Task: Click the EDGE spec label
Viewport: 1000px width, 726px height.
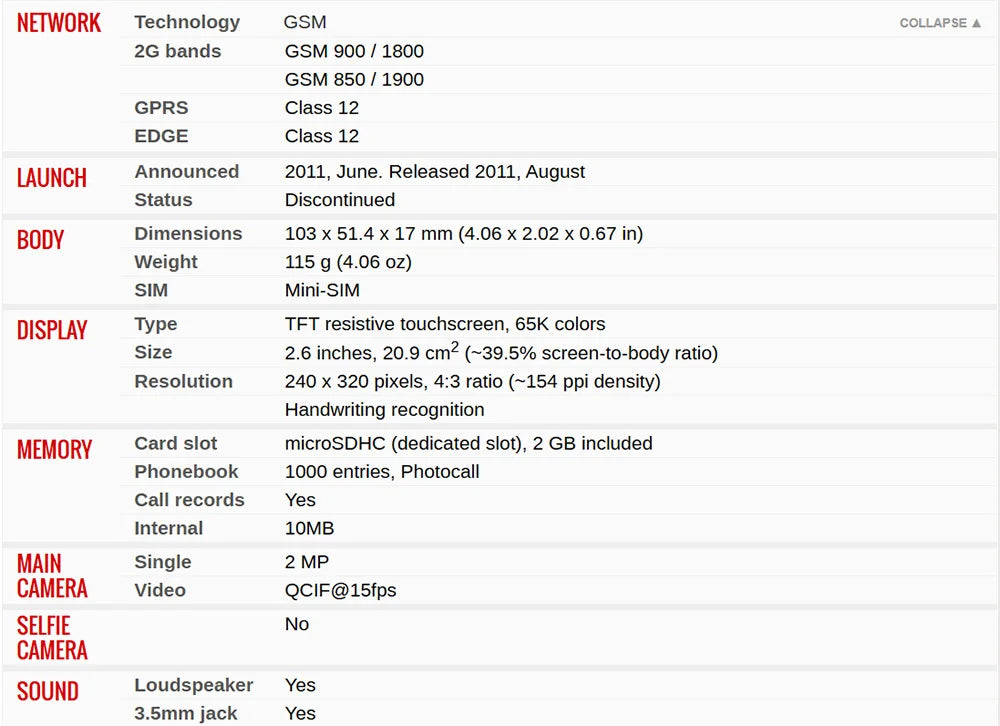Action: (x=161, y=136)
